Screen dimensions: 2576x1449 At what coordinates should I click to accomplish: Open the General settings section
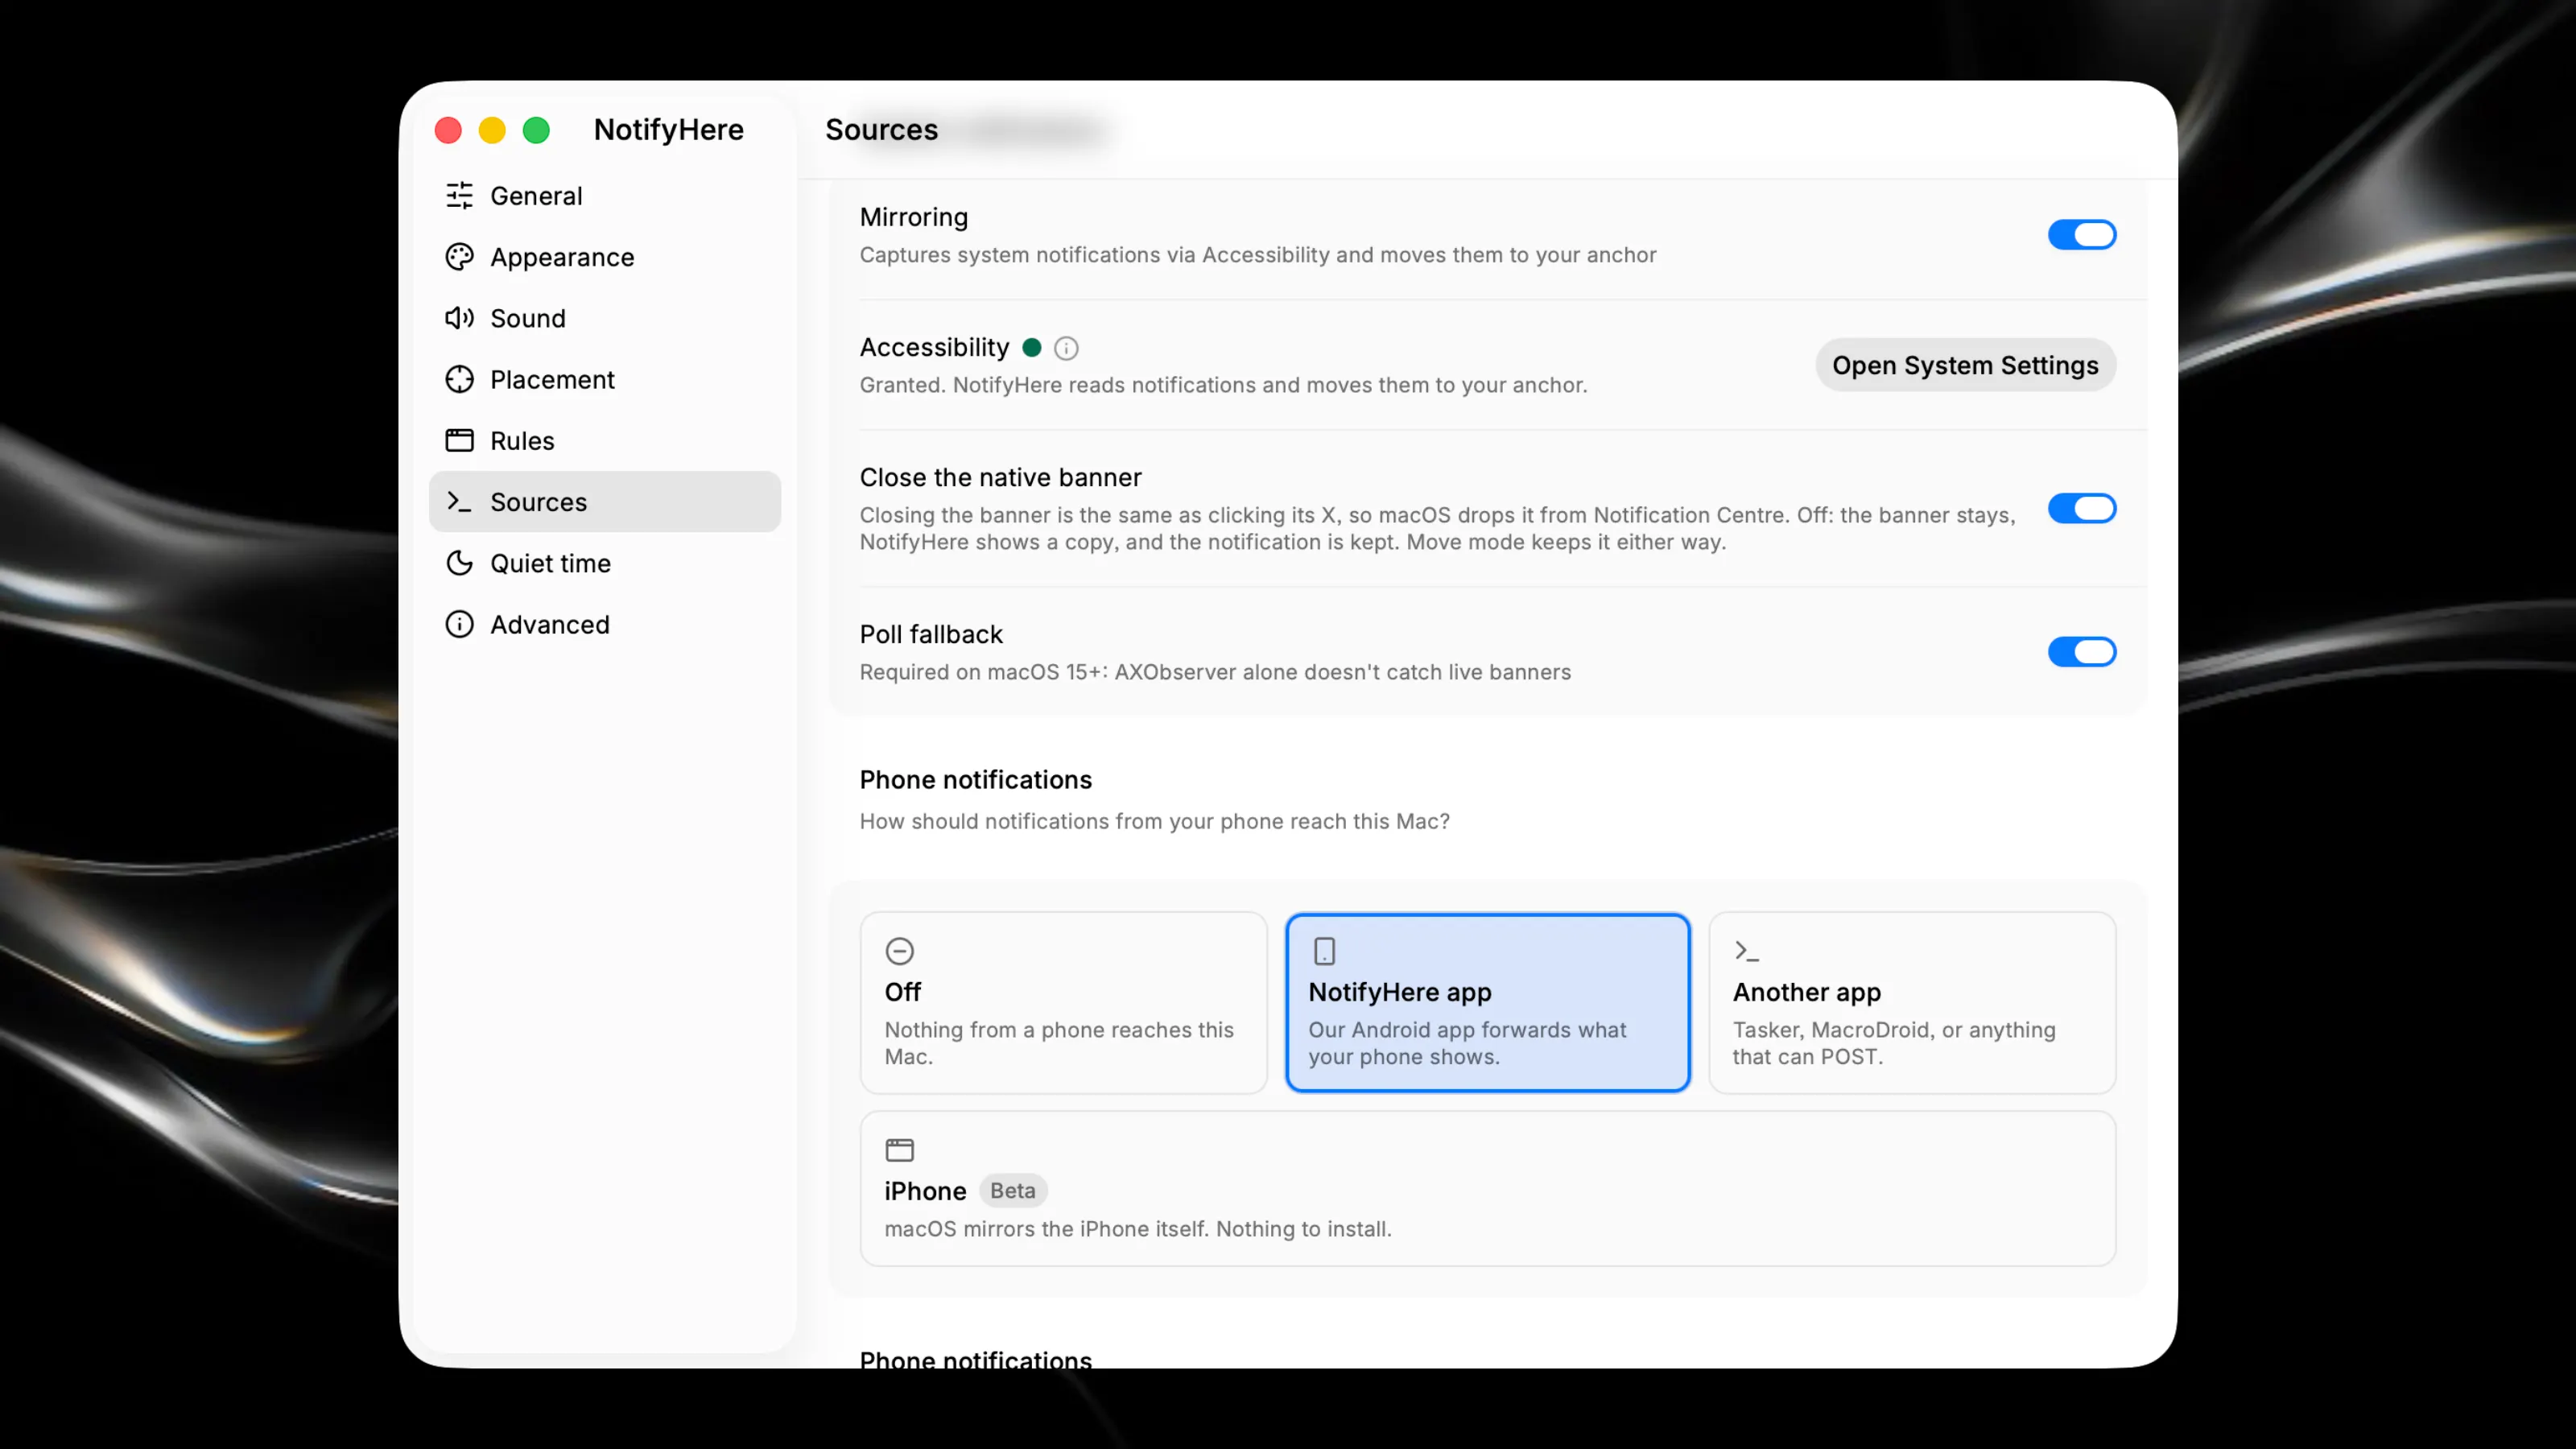point(605,195)
